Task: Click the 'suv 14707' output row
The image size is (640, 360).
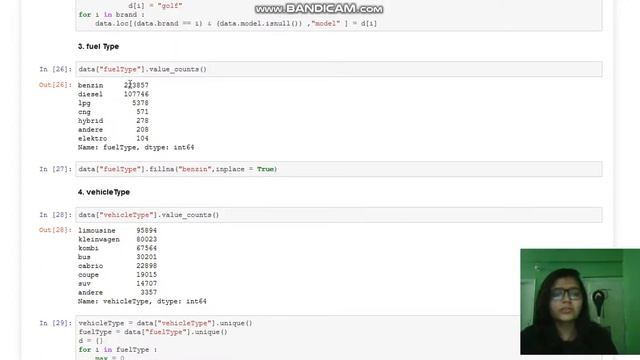Action: [x=117, y=284]
